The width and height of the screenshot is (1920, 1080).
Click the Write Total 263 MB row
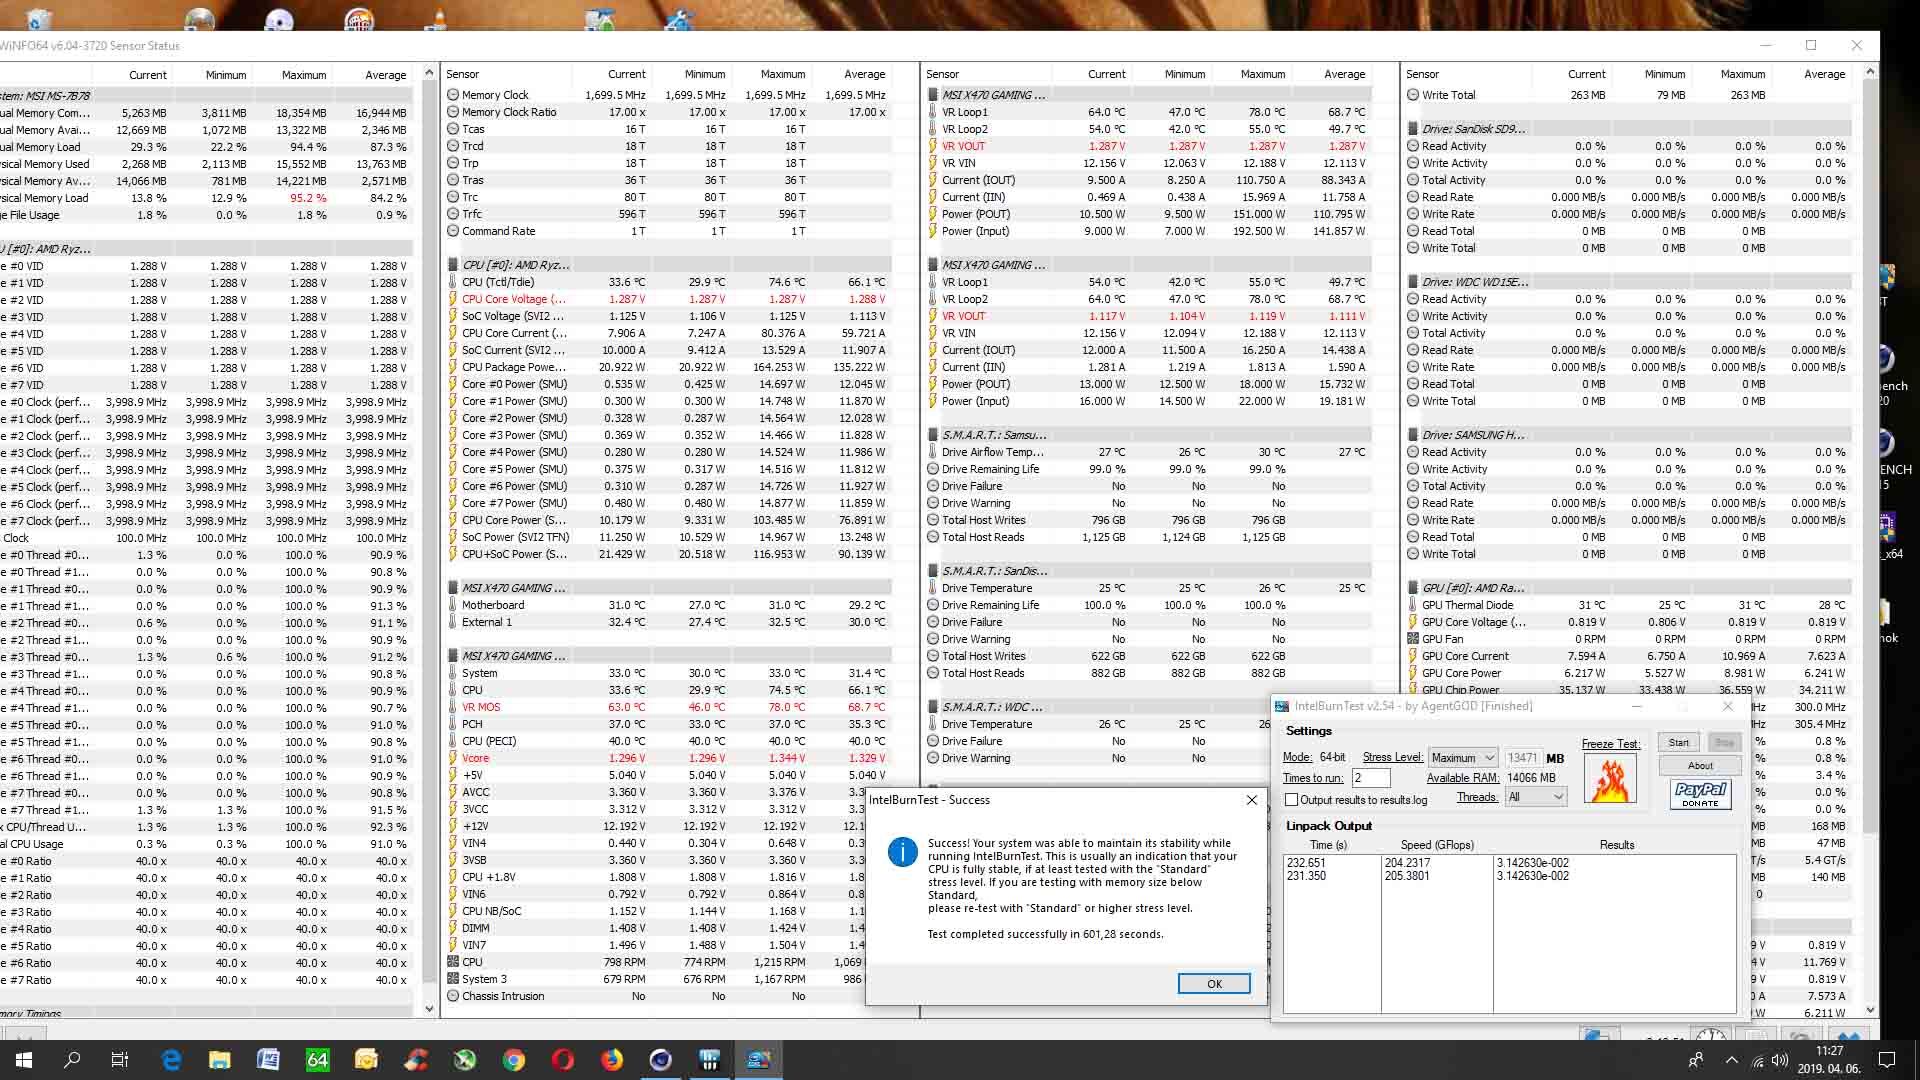point(1628,95)
